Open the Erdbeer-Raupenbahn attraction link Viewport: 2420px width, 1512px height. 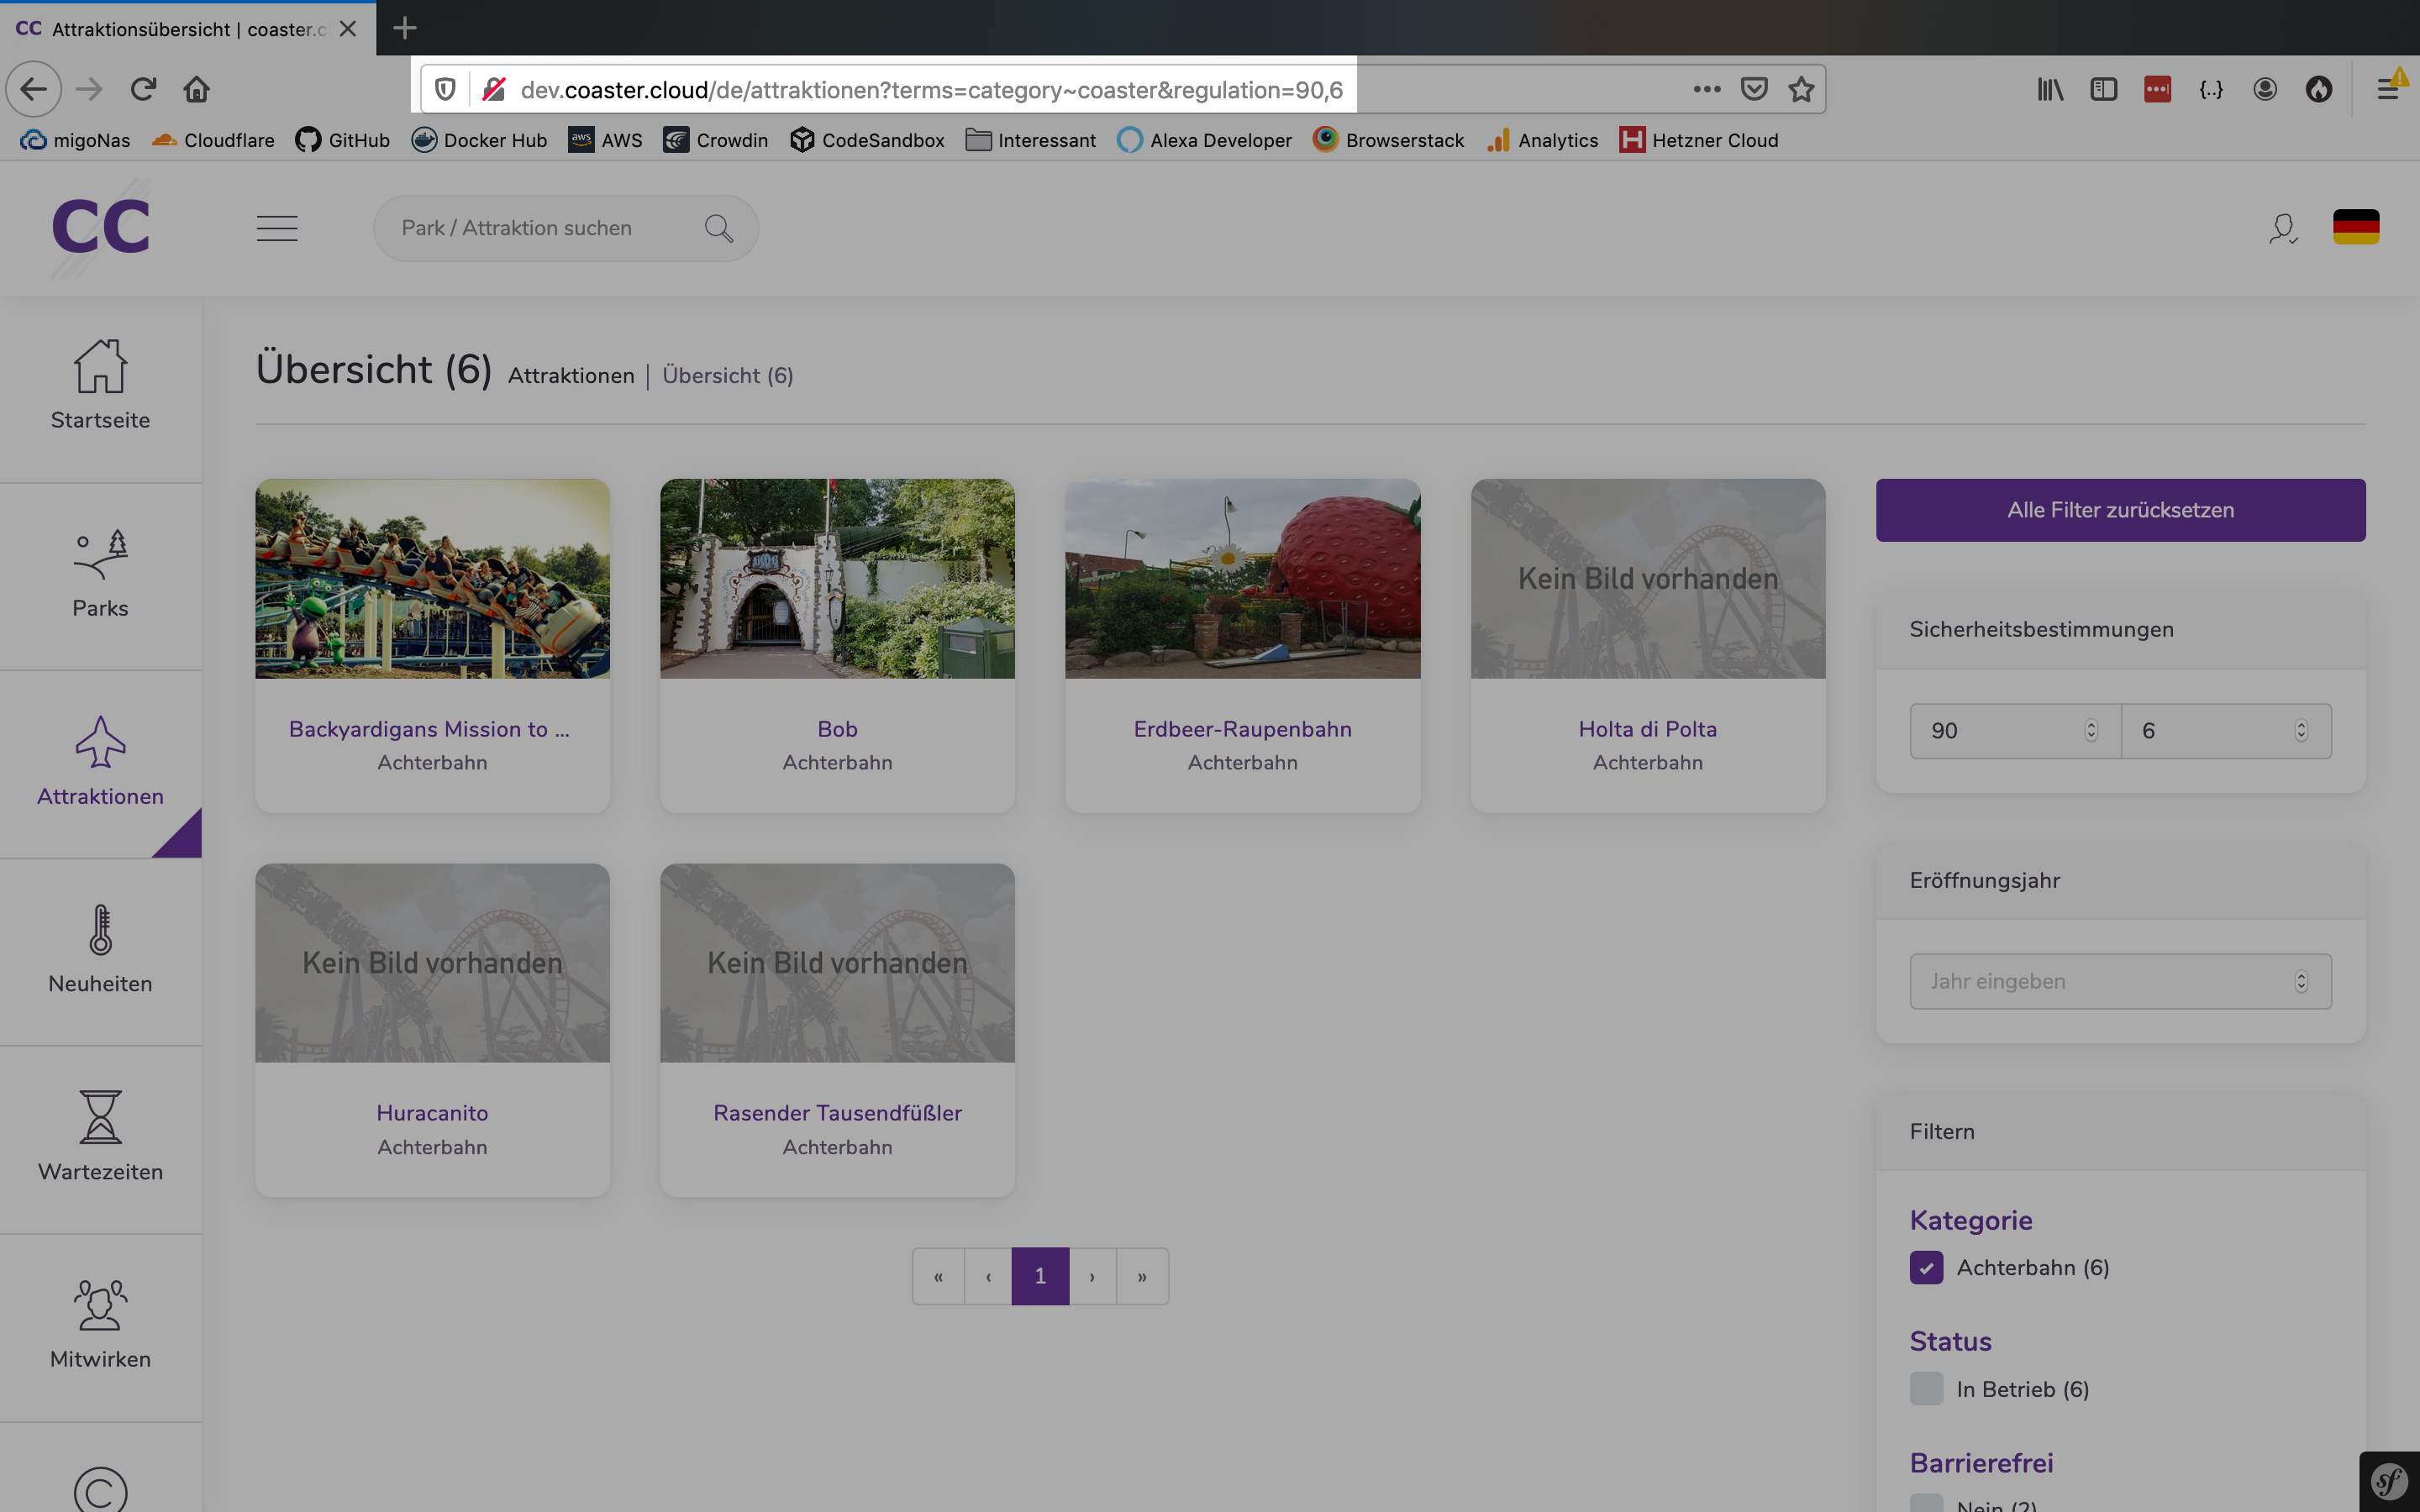pos(1242,729)
